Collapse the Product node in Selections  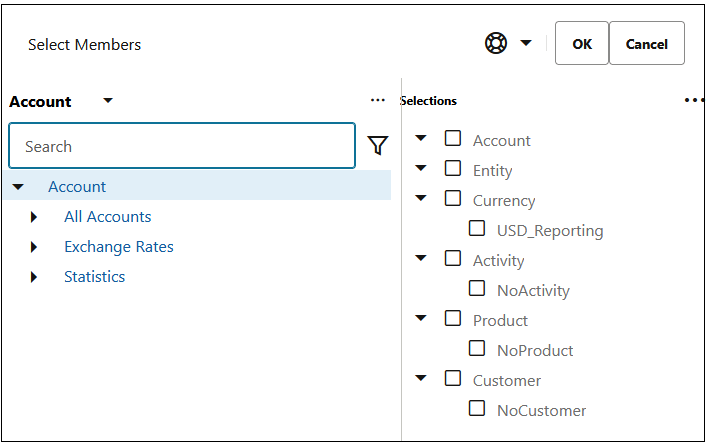(421, 318)
